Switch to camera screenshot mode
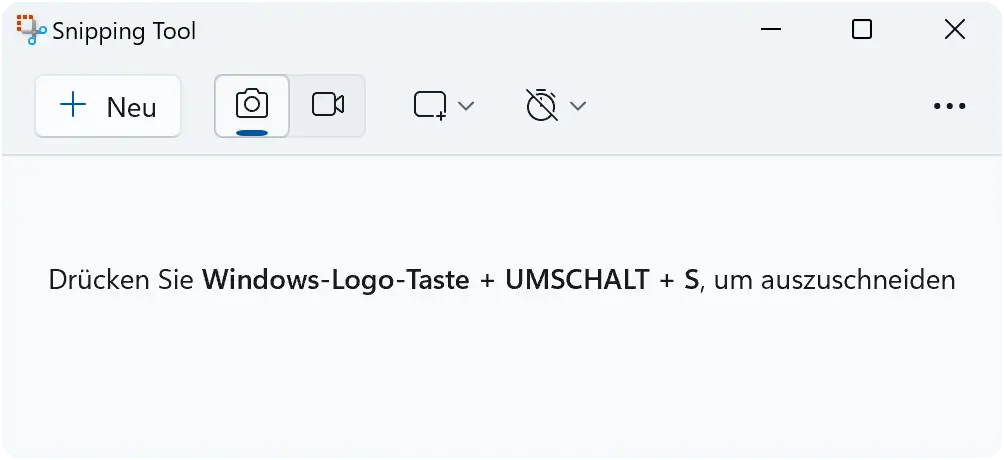This screenshot has width=1004, height=460. tap(252, 106)
